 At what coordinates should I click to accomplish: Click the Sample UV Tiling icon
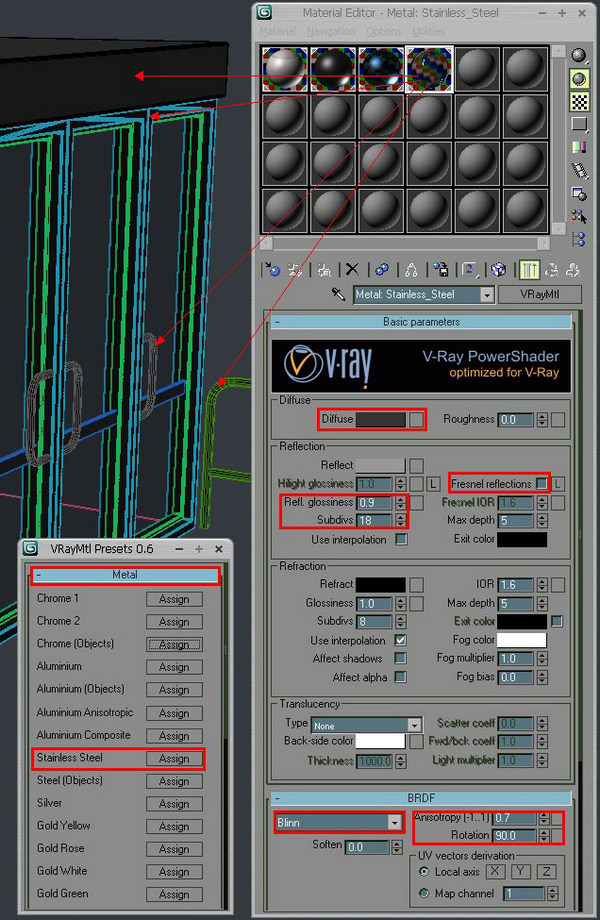[x=579, y=124]
